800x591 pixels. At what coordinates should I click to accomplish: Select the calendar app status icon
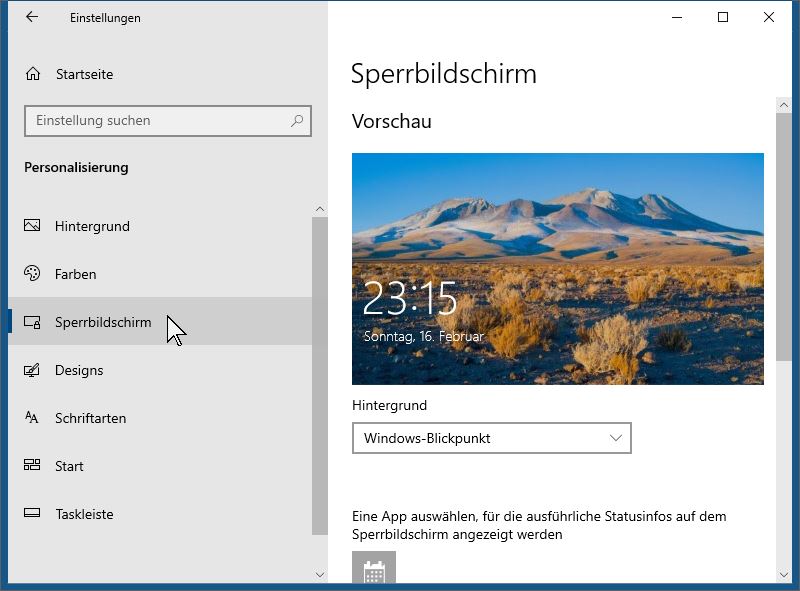point(374,568)
